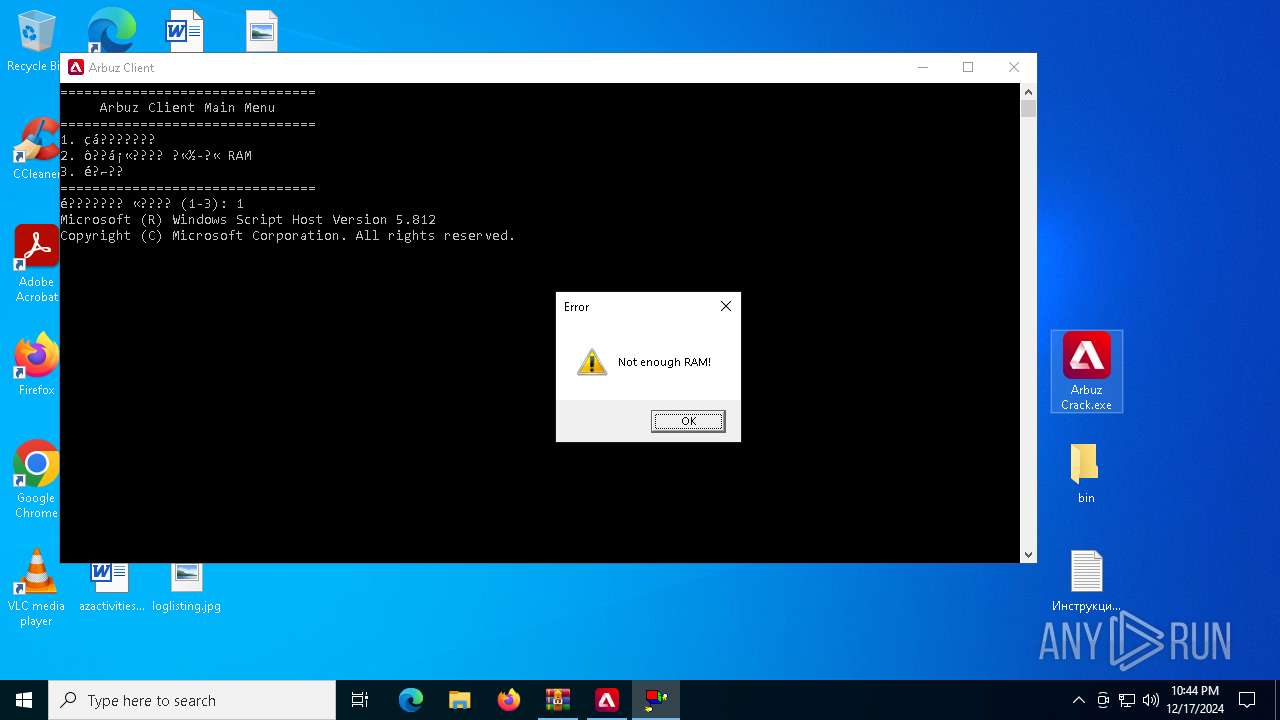This screenshot has width=1280, height=720.
Task: Click 'Not enough RAM!' message text
Action: pyautogui.click(x=664, y=362)
